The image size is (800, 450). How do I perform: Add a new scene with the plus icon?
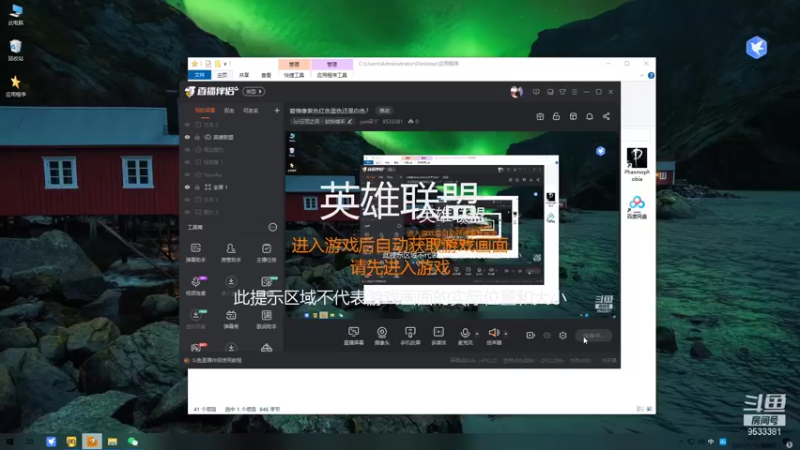(x=277, y=110)
